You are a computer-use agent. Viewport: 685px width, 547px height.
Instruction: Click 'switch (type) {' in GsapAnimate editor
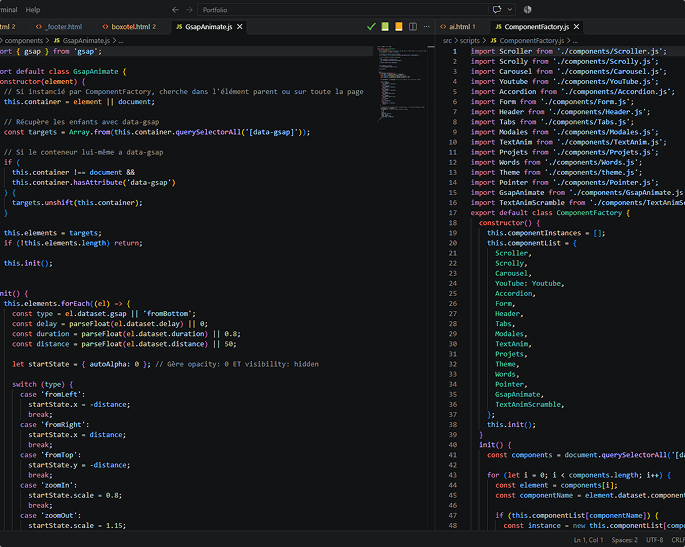tap(42, 384)
